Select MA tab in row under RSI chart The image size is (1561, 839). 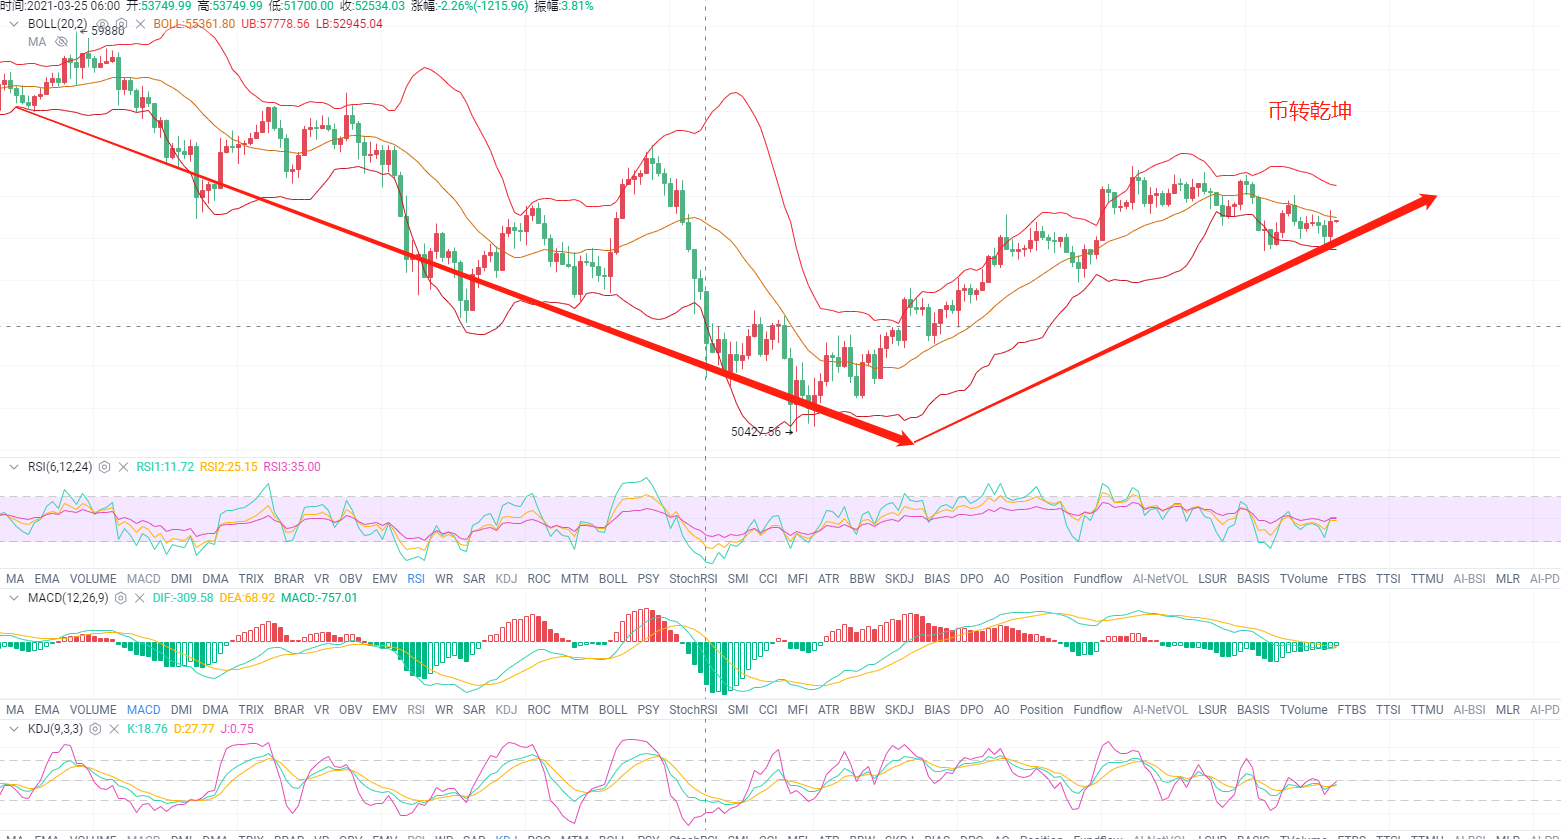point(15,579)
